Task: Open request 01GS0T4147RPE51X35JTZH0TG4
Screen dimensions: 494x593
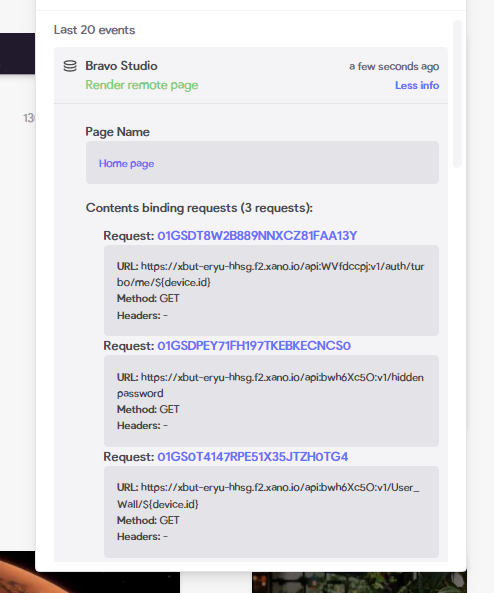Action: (x=252, y=457)
